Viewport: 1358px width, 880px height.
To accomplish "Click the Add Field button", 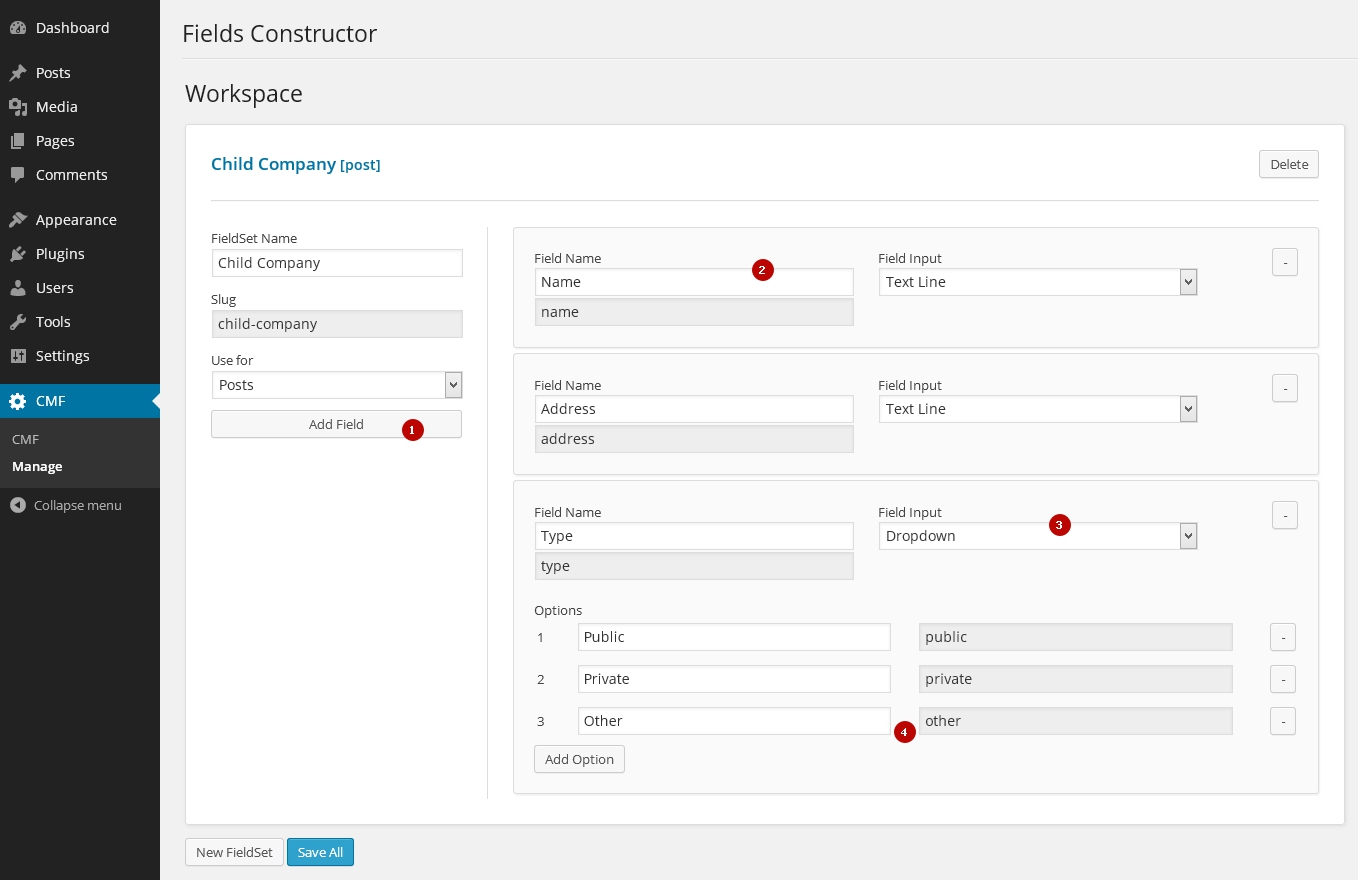I will tap(336, 424).
